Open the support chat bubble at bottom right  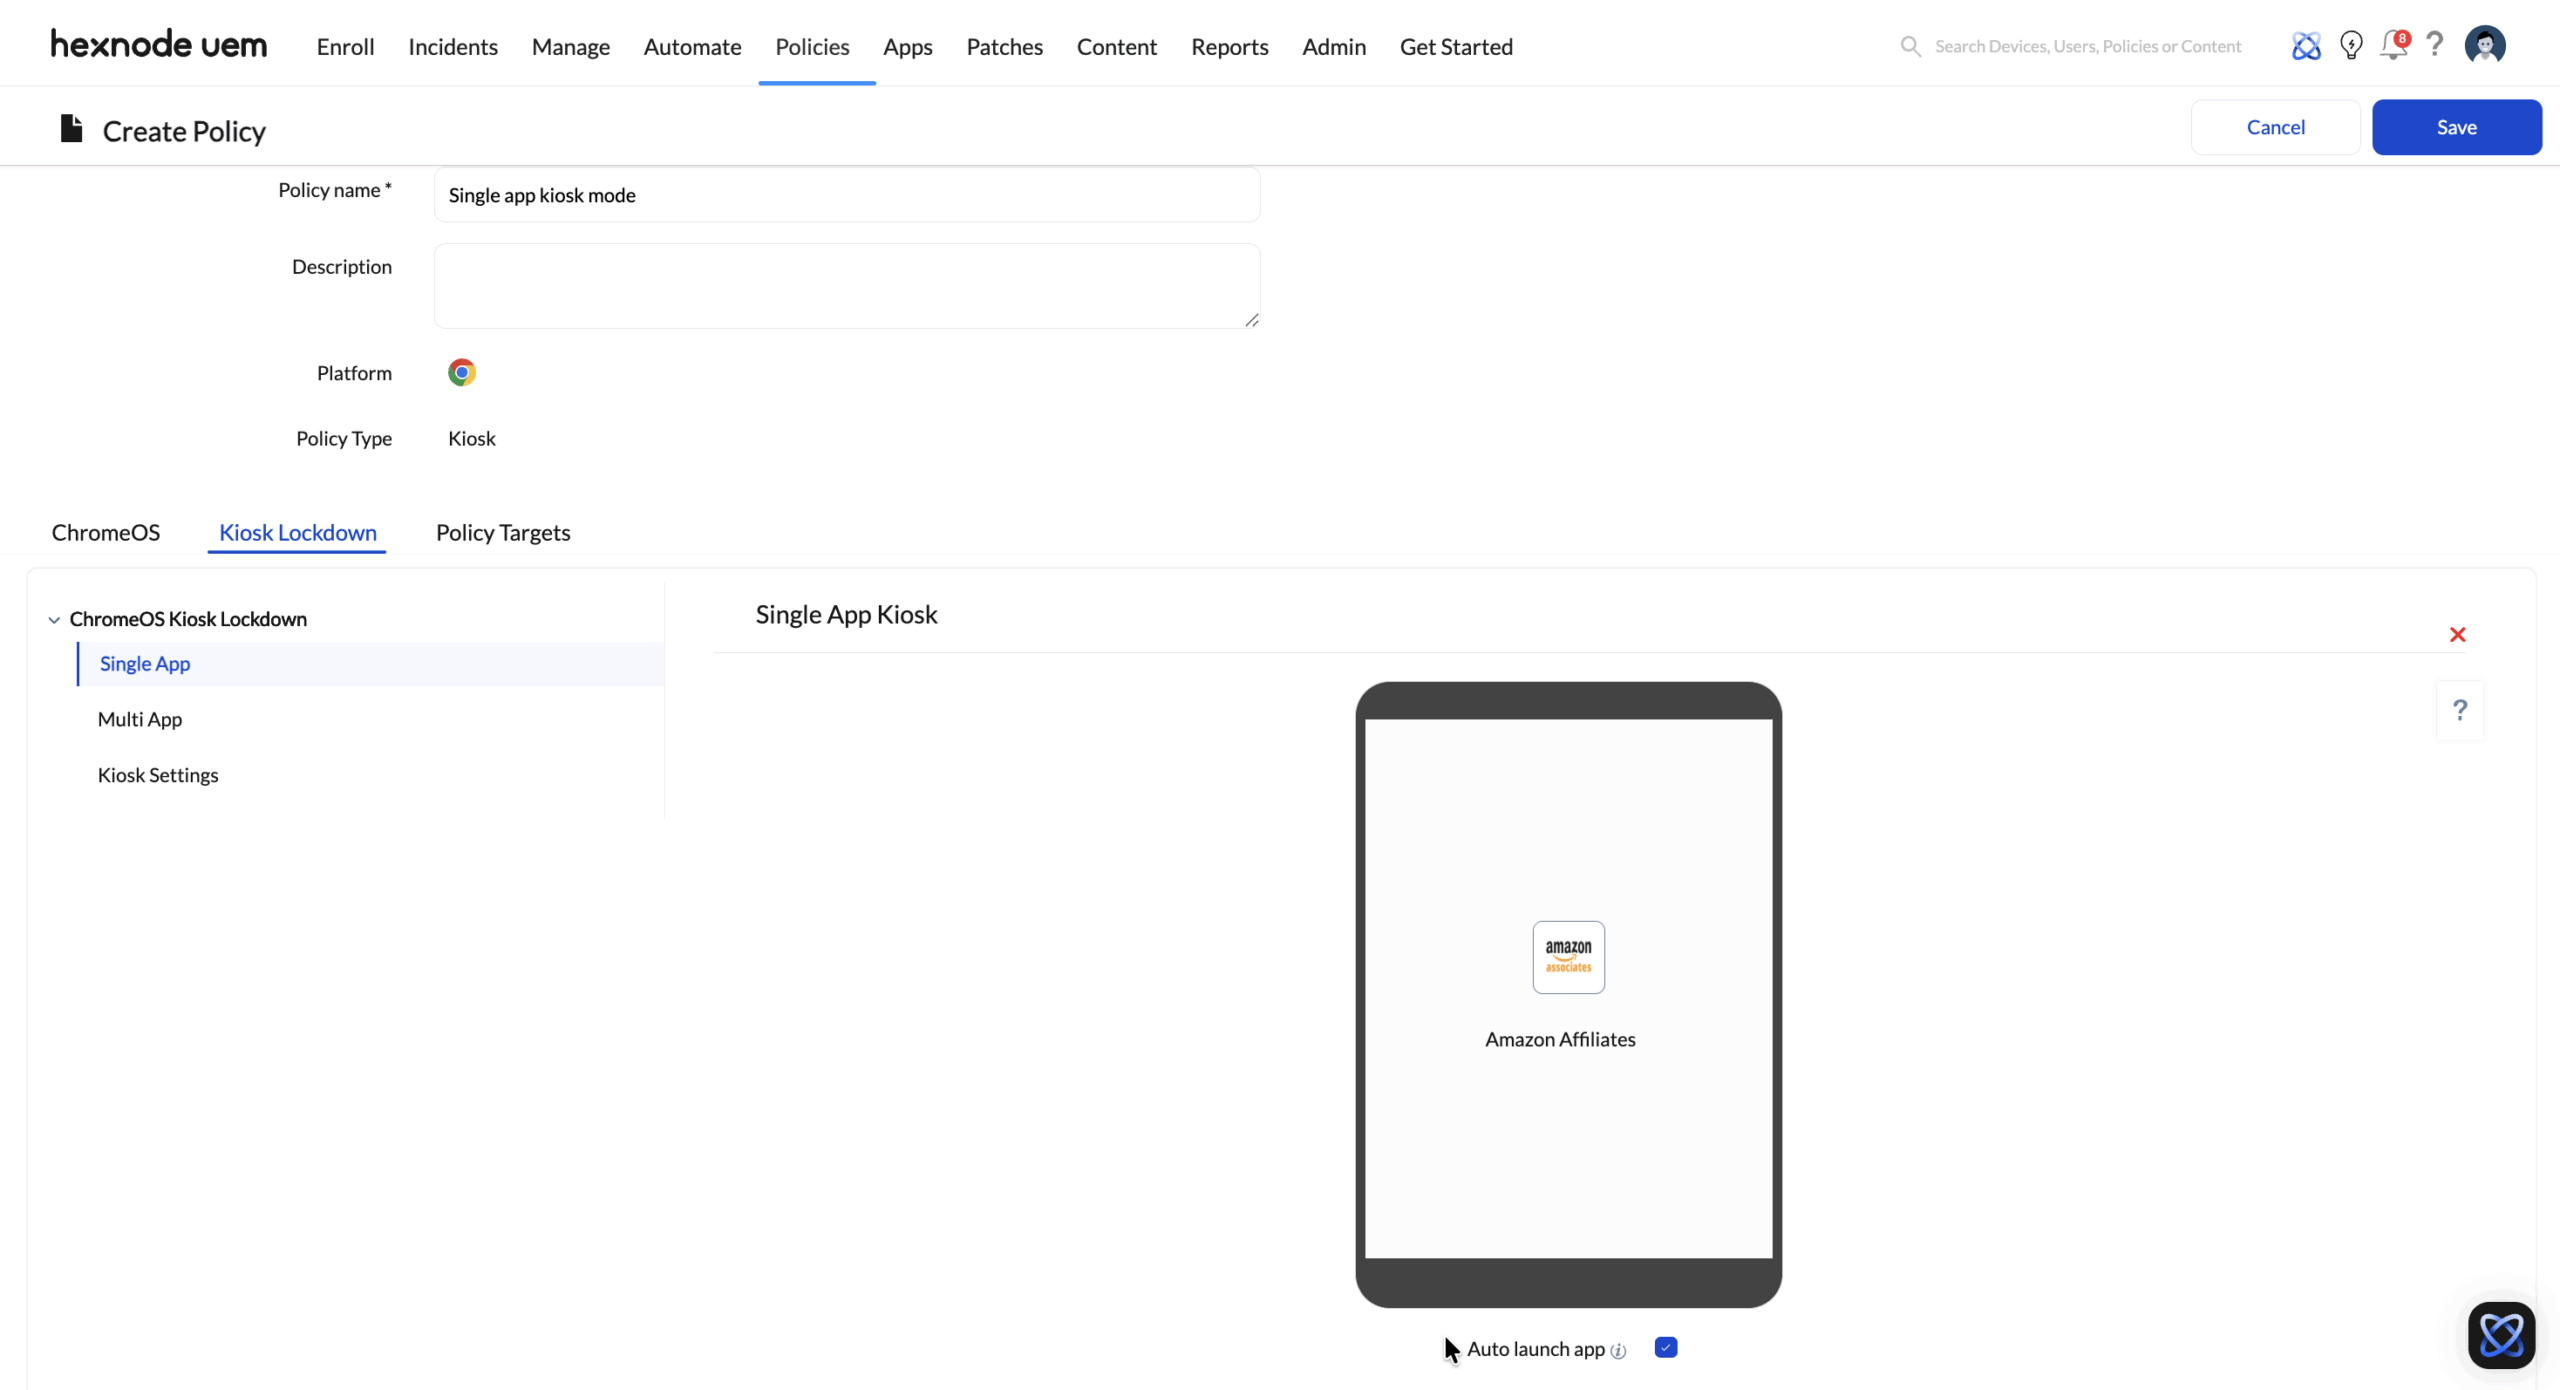pyautogui.click(x=2501, y=1335)
